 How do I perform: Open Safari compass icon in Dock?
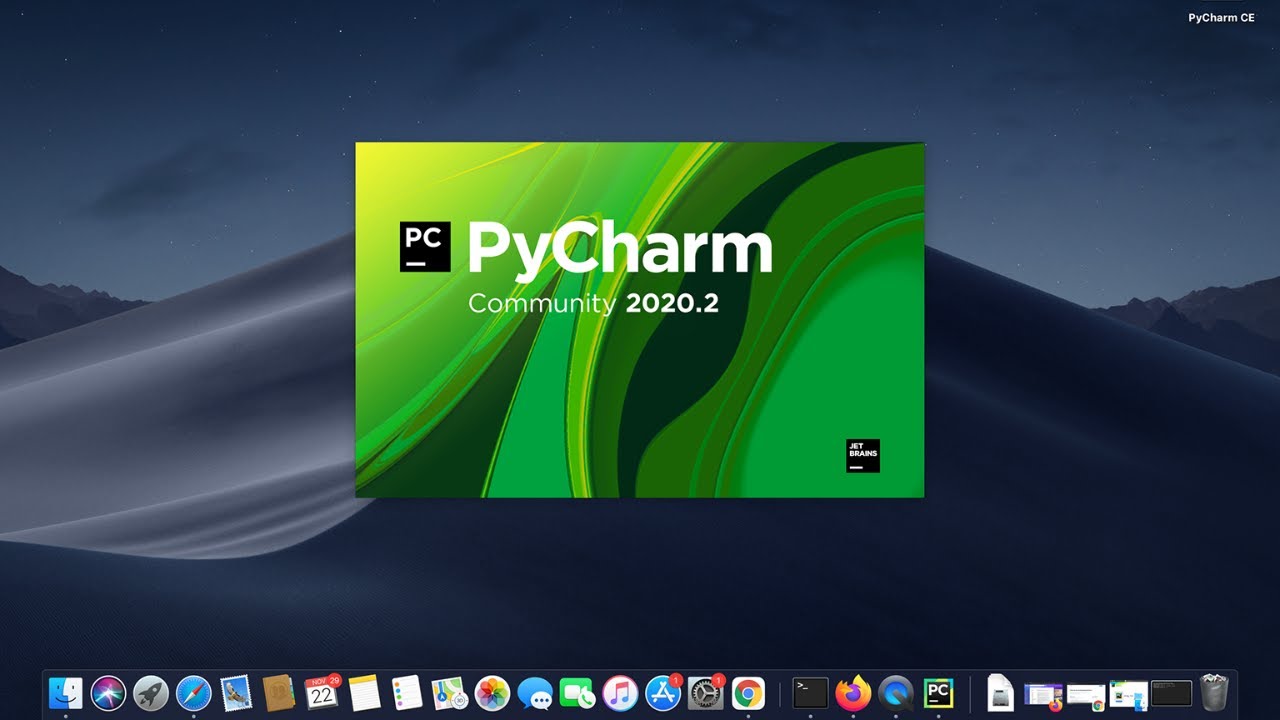194,692
